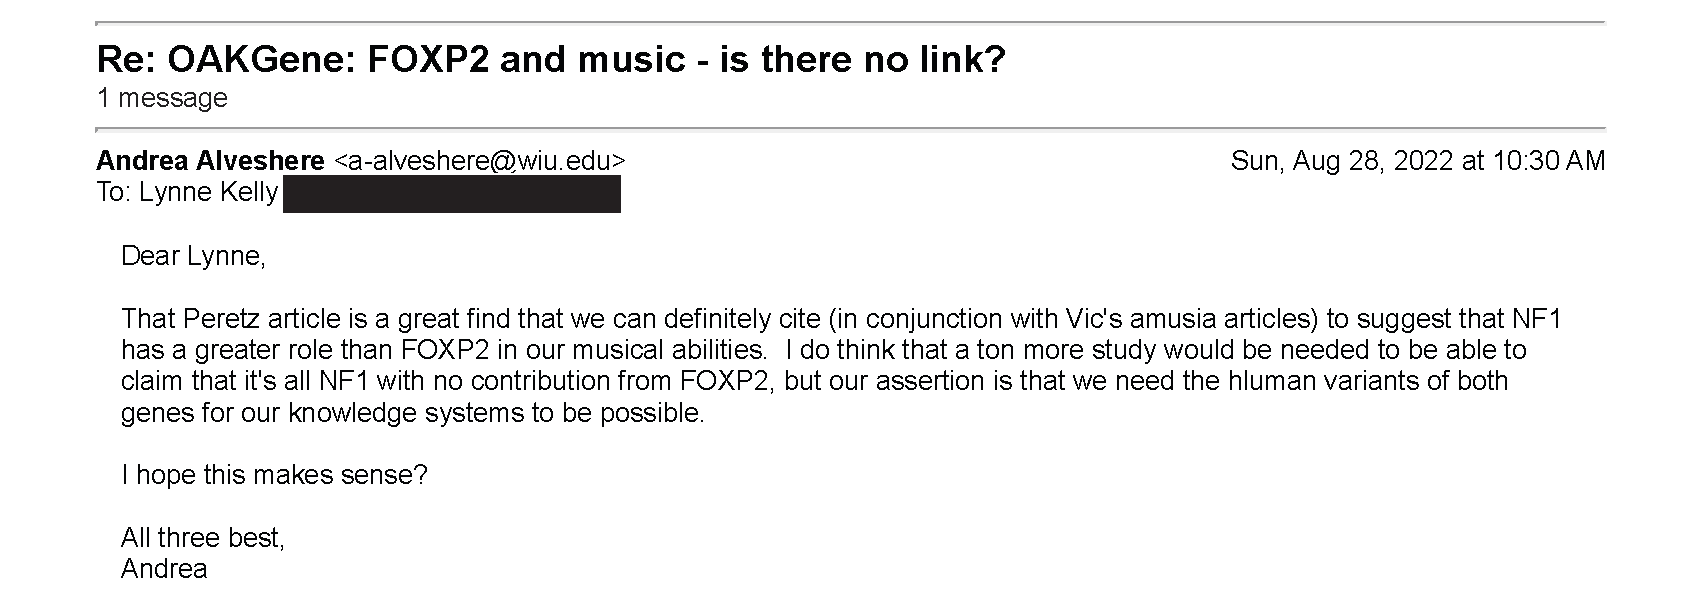Click recipient name Lynne Kelly

[208, 192]
